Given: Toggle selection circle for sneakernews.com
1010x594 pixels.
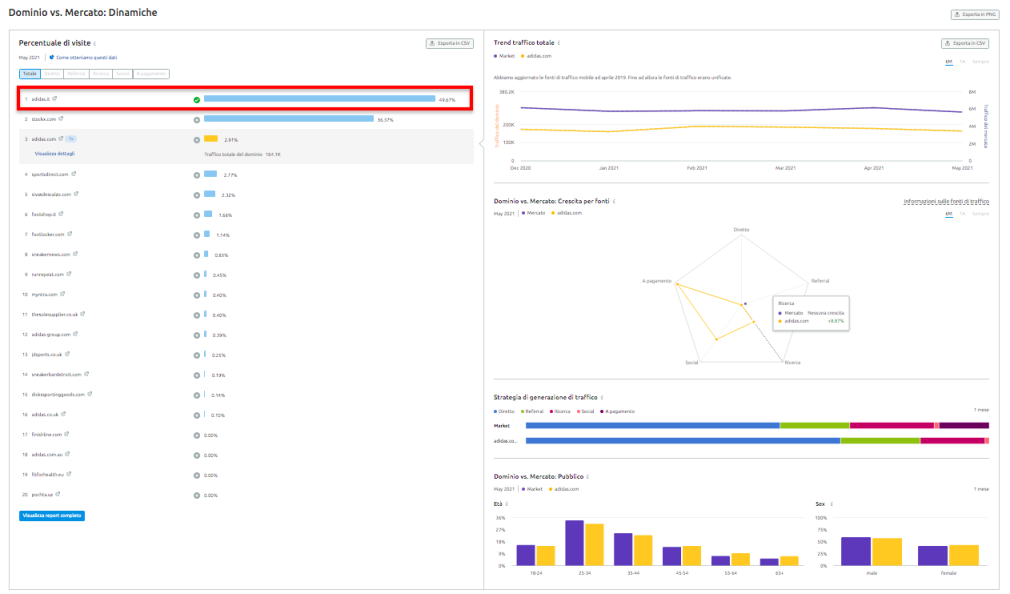Looking at the screenshot, I should [x=196, y=255].
